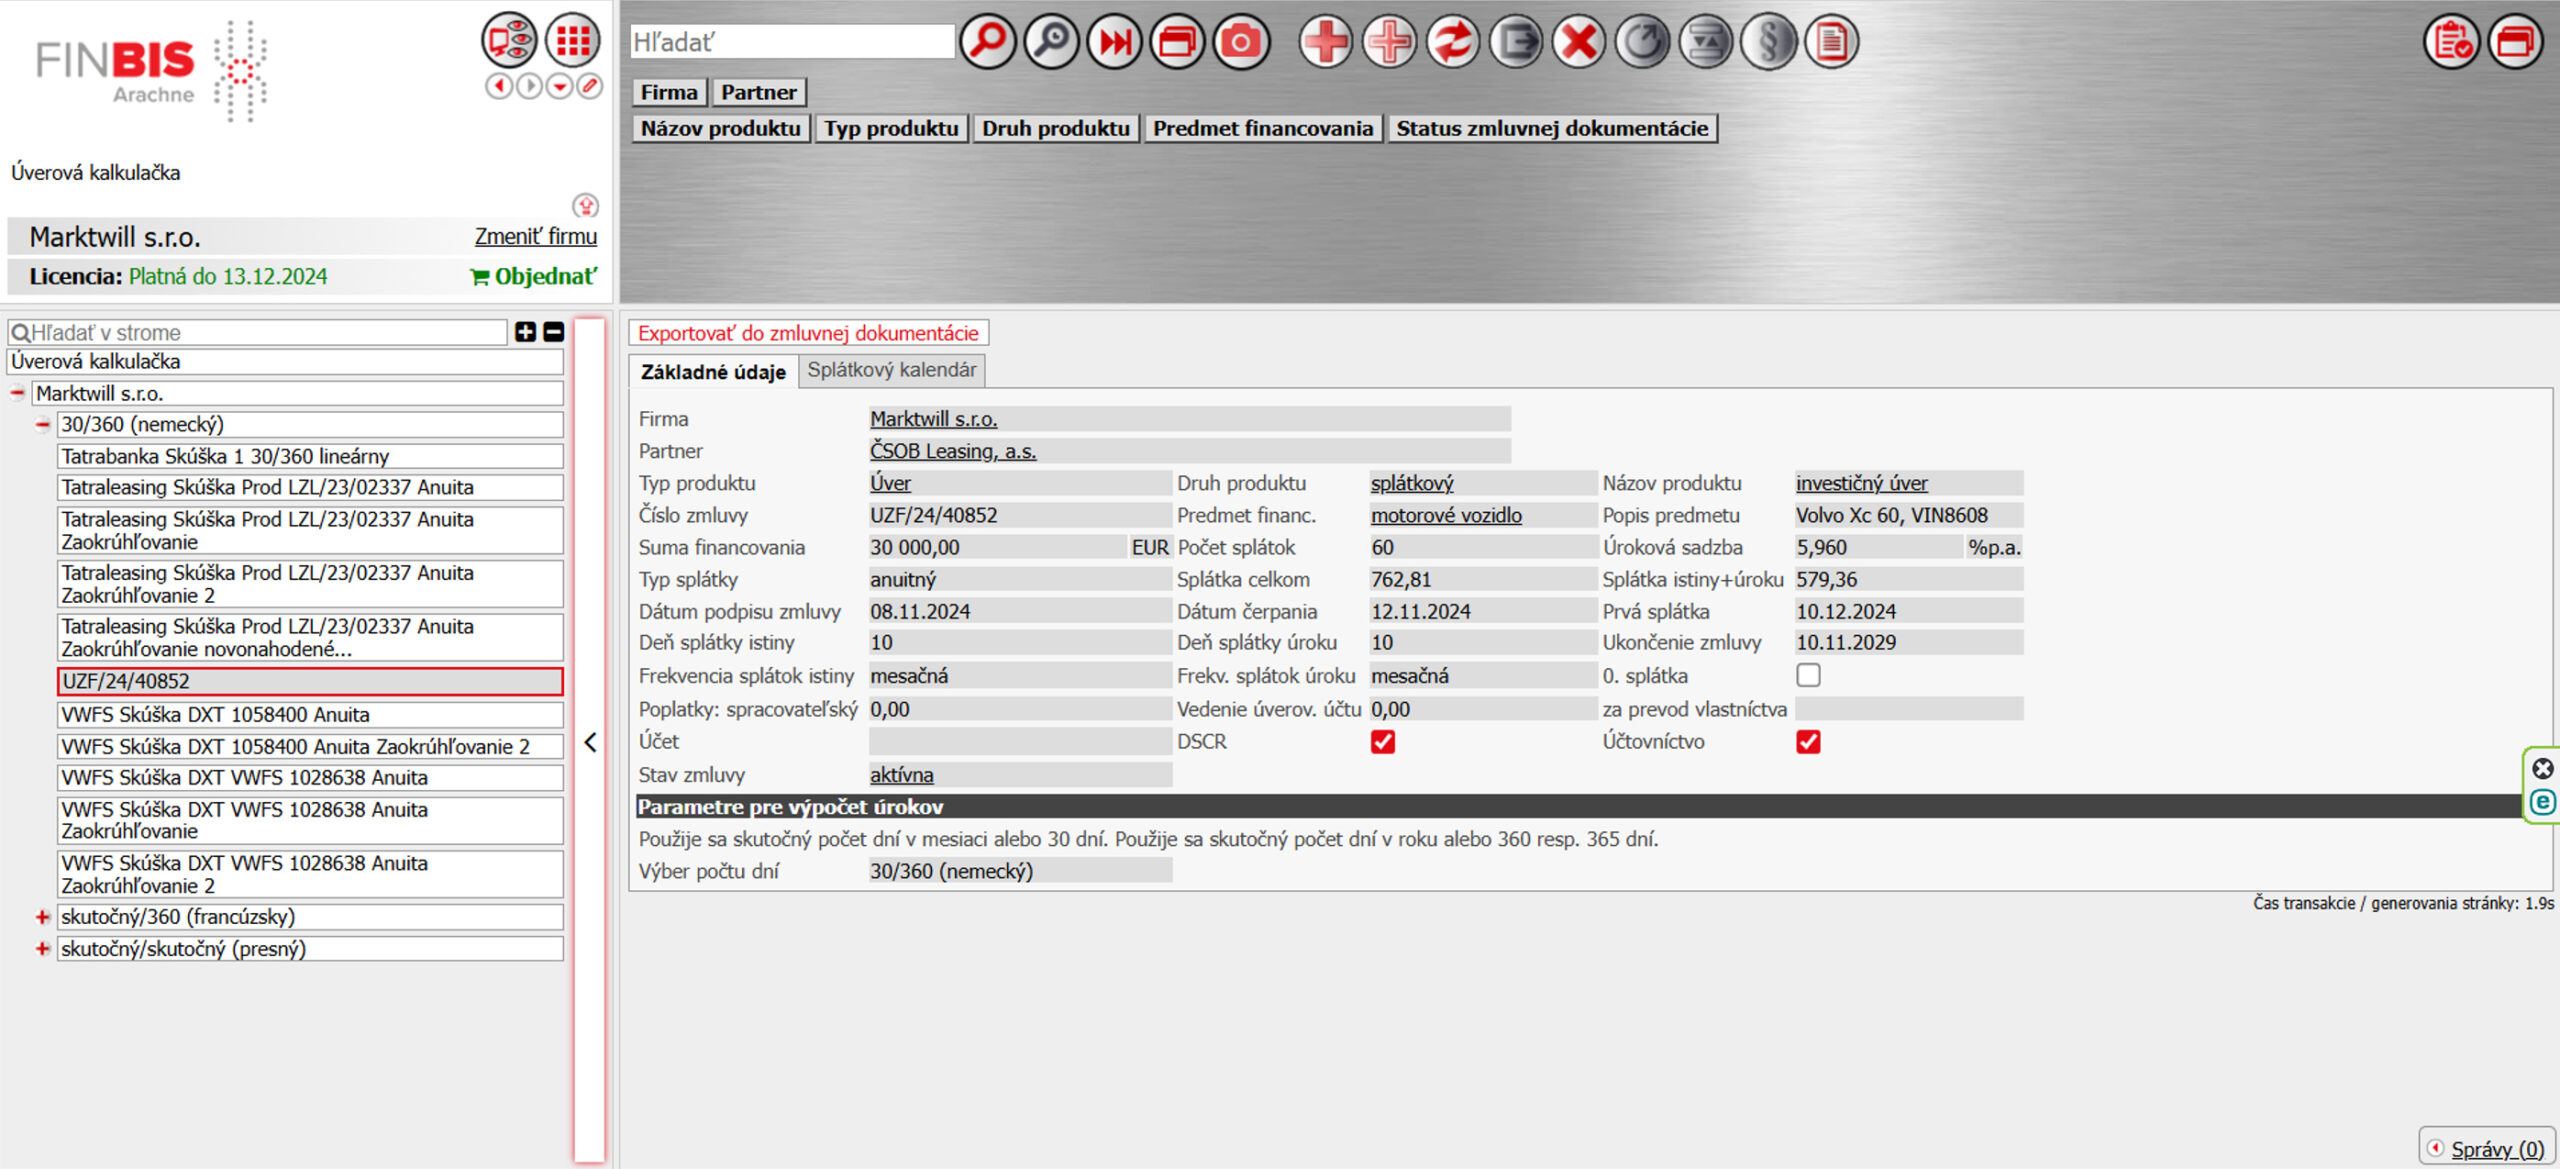Click the Zmeniť firmu link
The width and height of the screenshot is (2560, 1169).
click(x=536, y=237)
